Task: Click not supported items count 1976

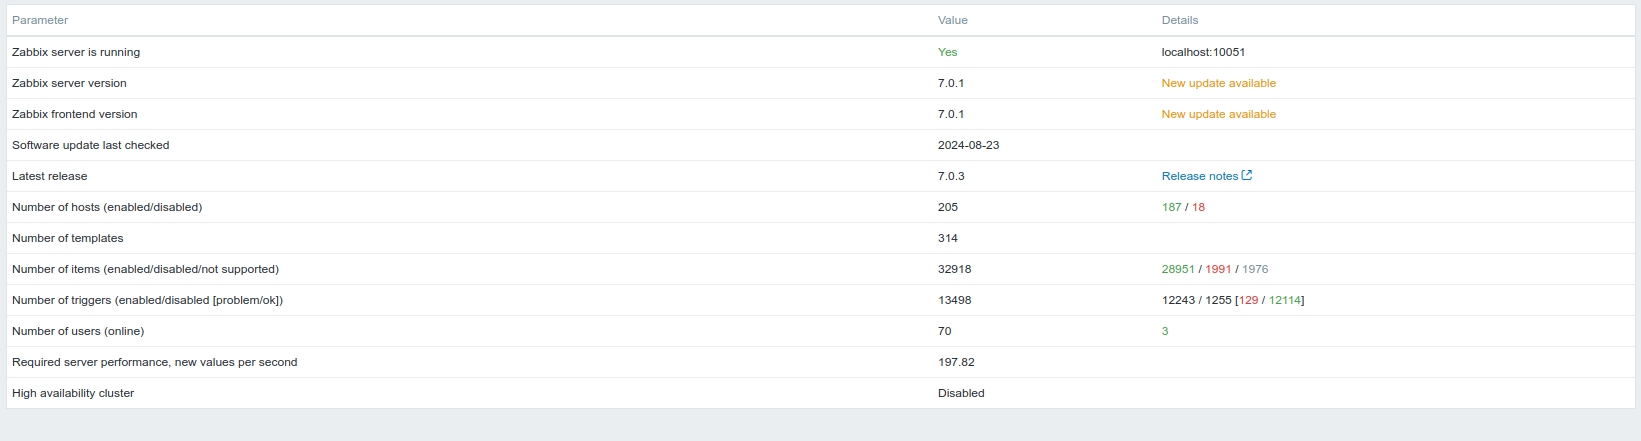Action: coord(1255,269)
